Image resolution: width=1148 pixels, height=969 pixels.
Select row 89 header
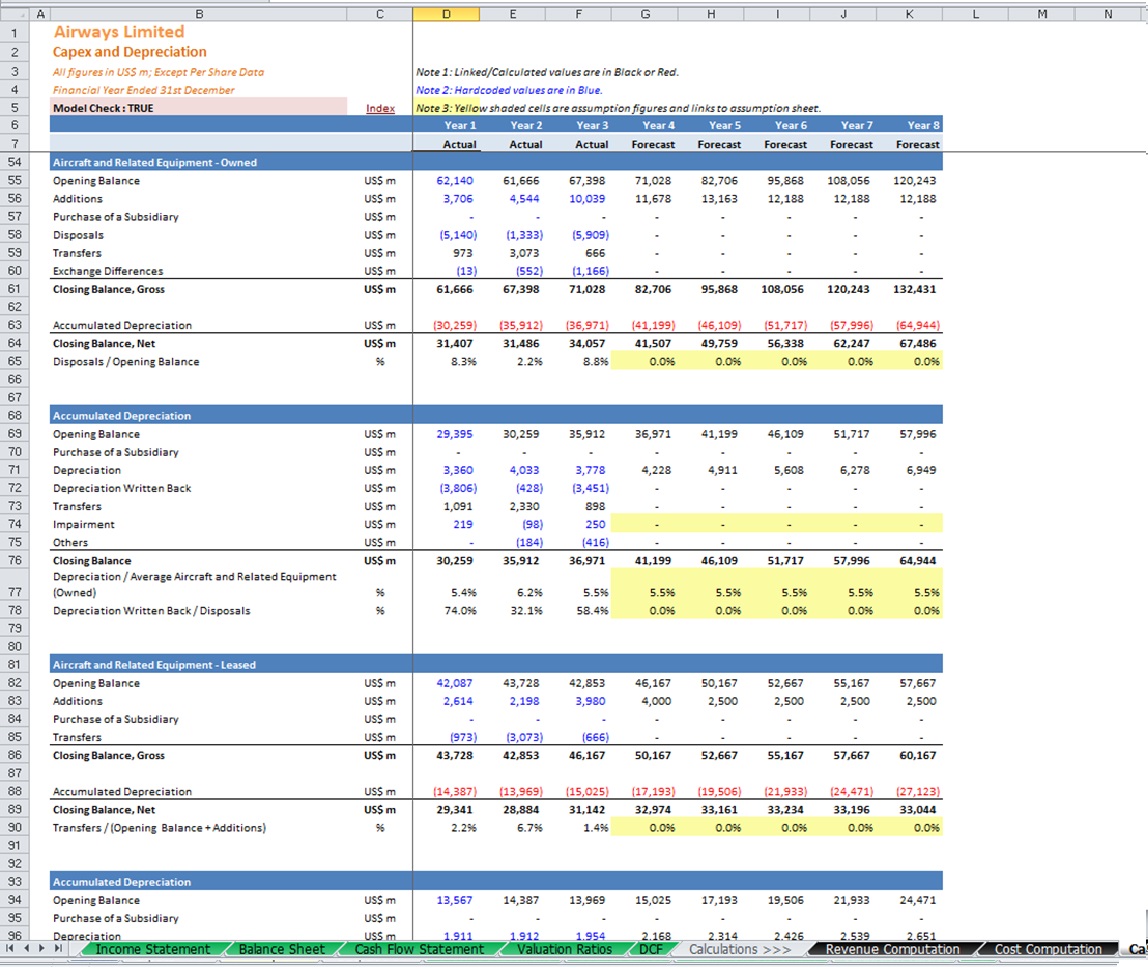coord(15,809)
